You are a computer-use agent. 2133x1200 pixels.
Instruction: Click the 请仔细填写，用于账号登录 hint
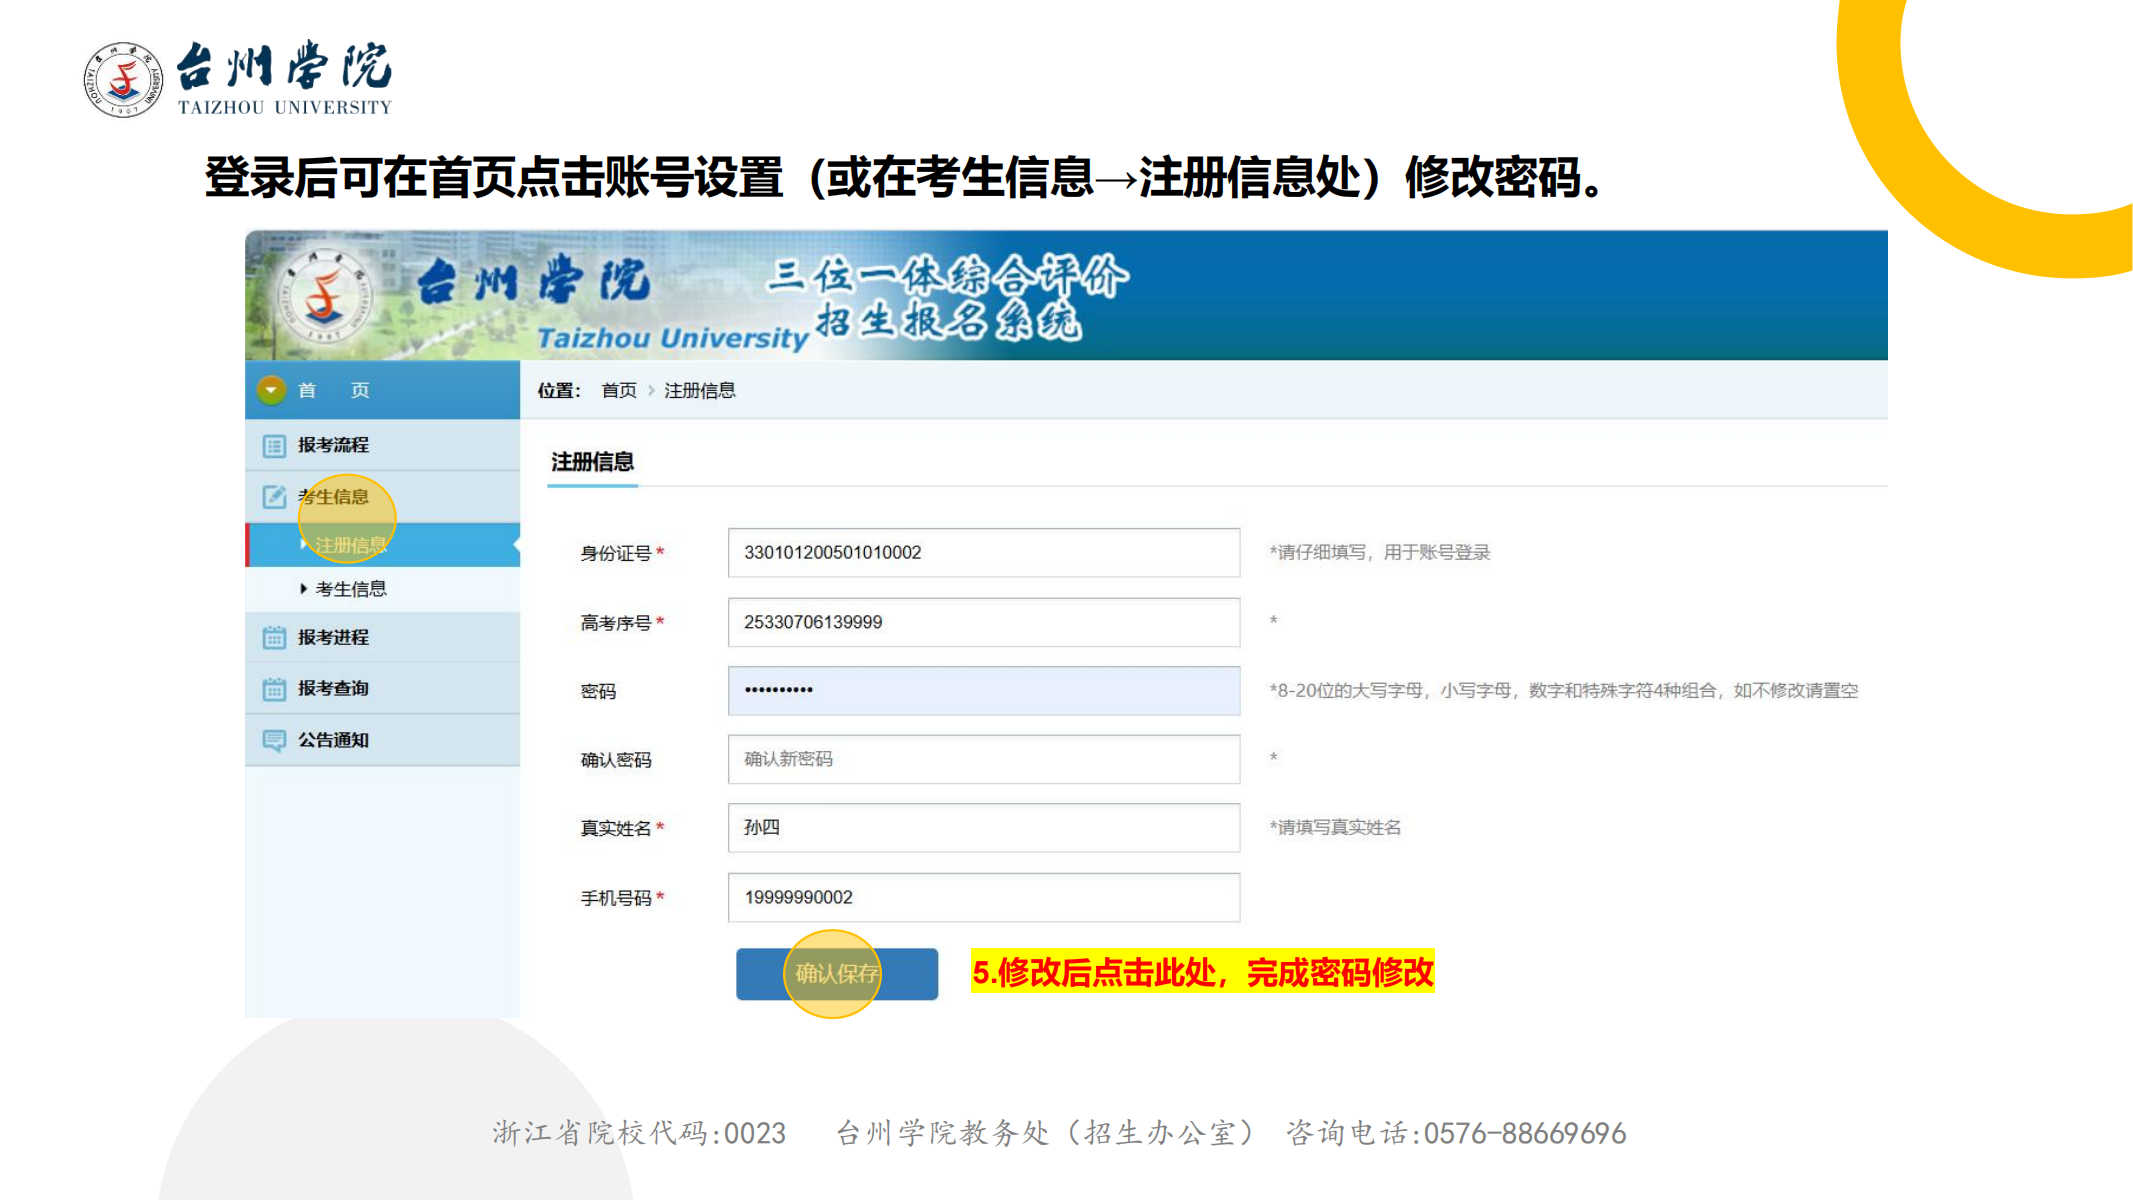tap(1380, 552)
